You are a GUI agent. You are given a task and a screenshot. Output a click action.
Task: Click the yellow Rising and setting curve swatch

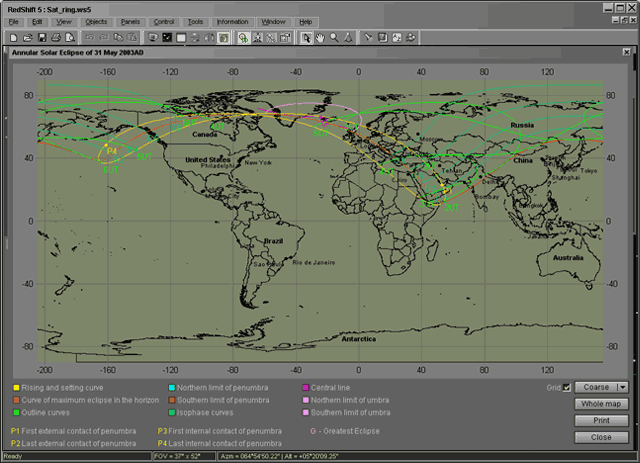click(15, 387)
